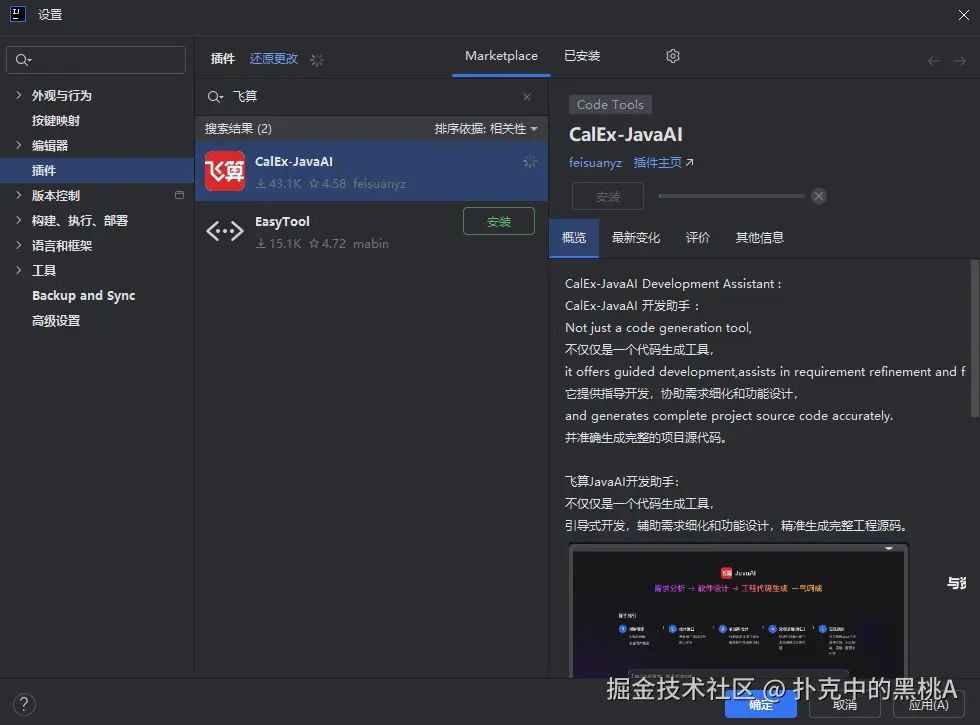Click the settings search magnifier icon
980x725 pixels.
tap(22, 60)
